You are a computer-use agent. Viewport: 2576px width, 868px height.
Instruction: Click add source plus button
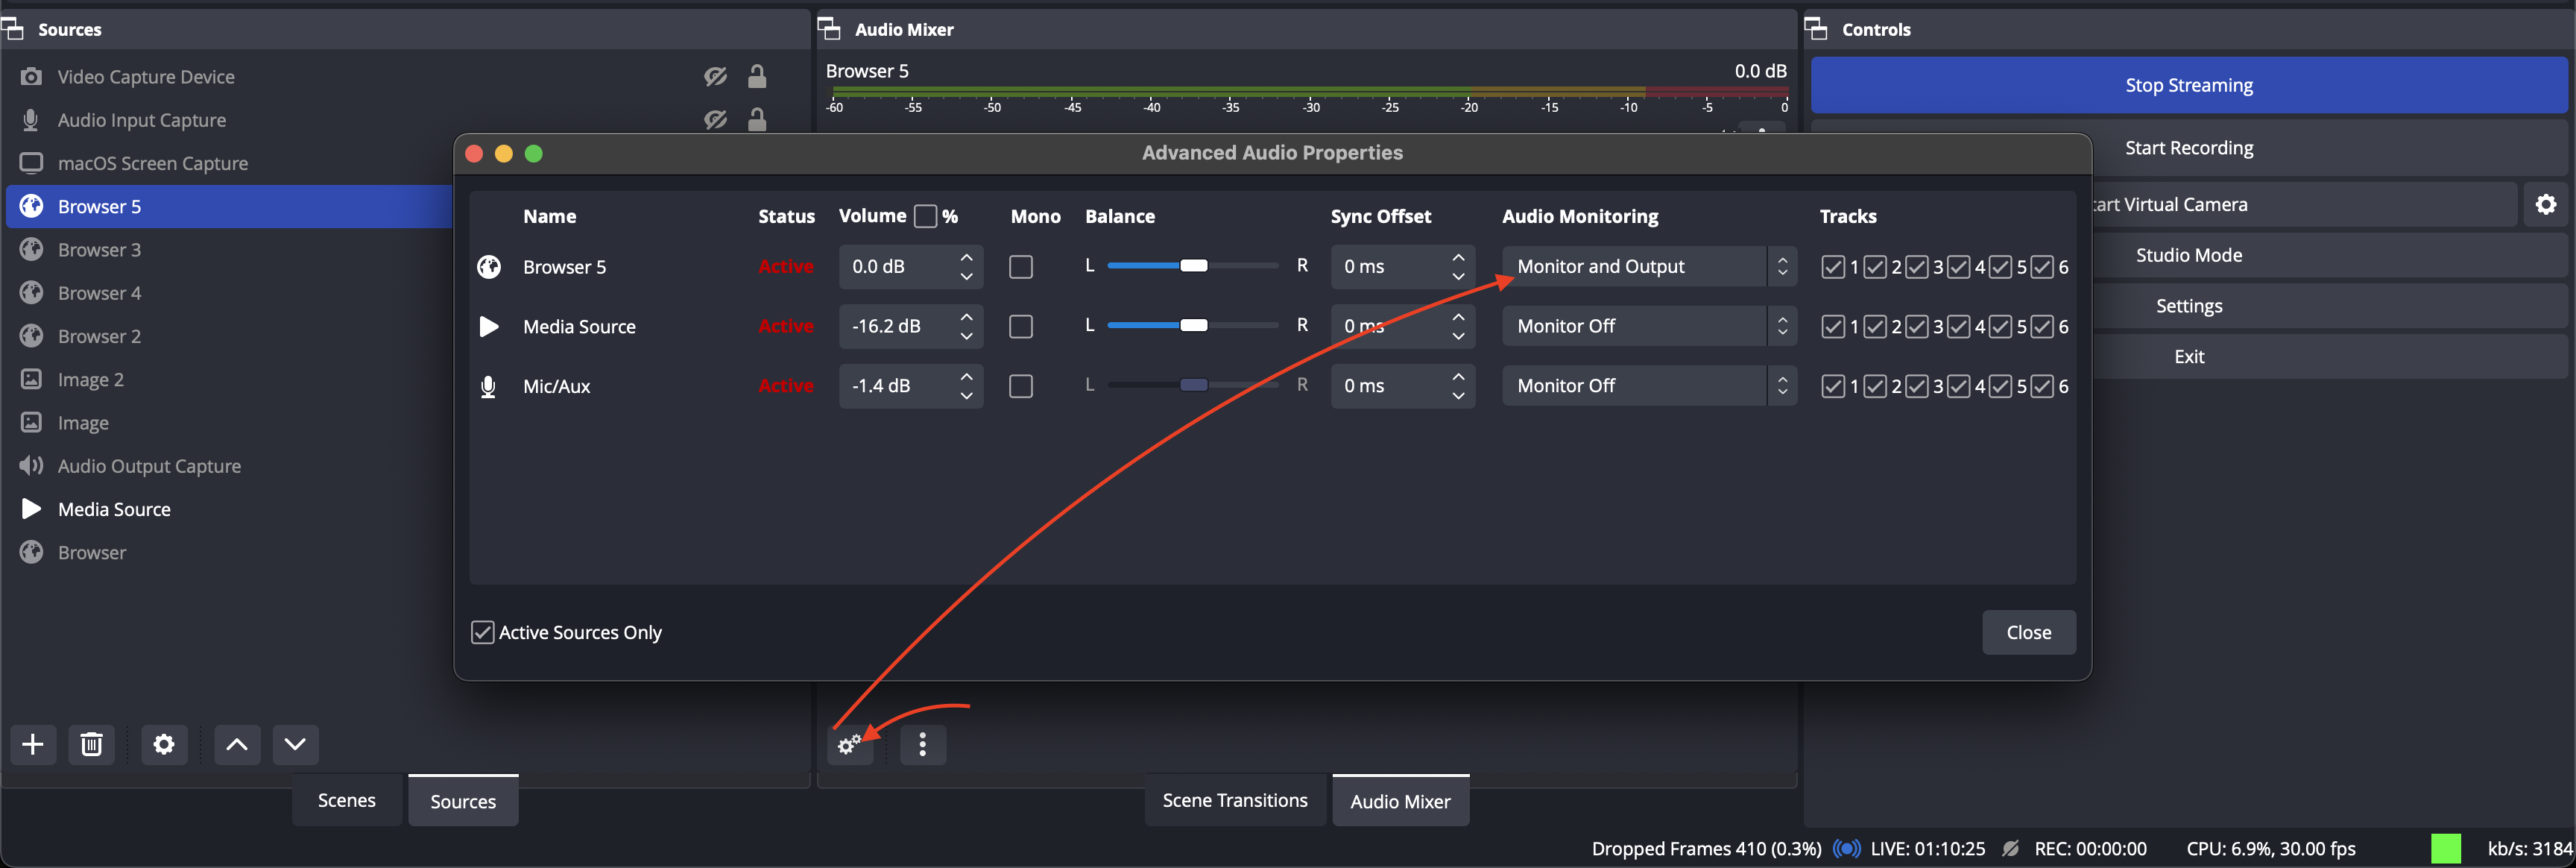coord(33,745)
